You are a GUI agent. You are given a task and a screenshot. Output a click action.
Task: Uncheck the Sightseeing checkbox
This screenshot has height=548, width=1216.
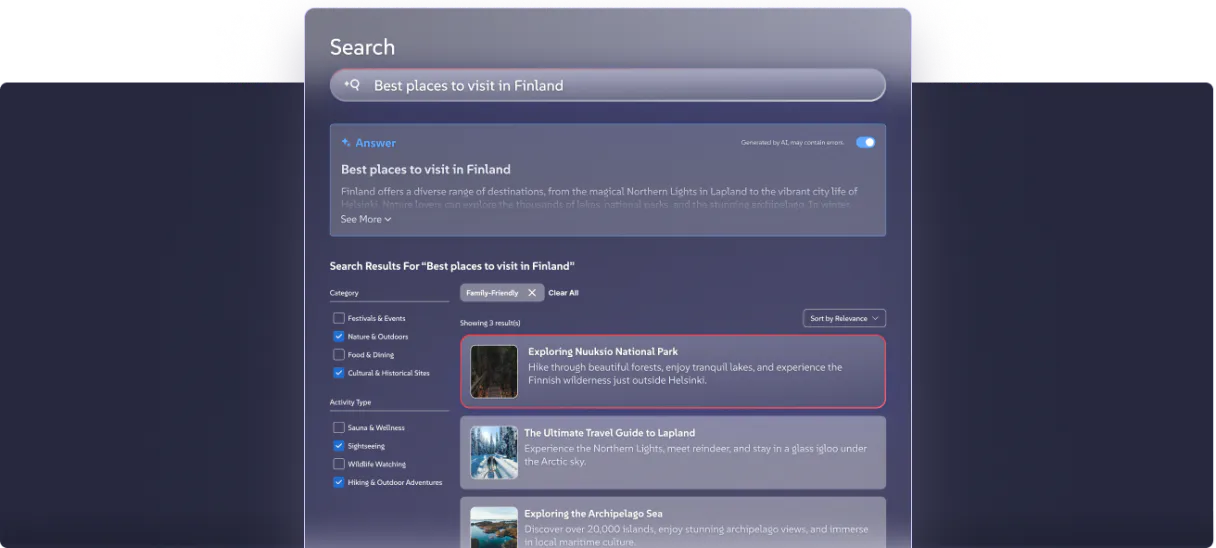tap(339, 445)
